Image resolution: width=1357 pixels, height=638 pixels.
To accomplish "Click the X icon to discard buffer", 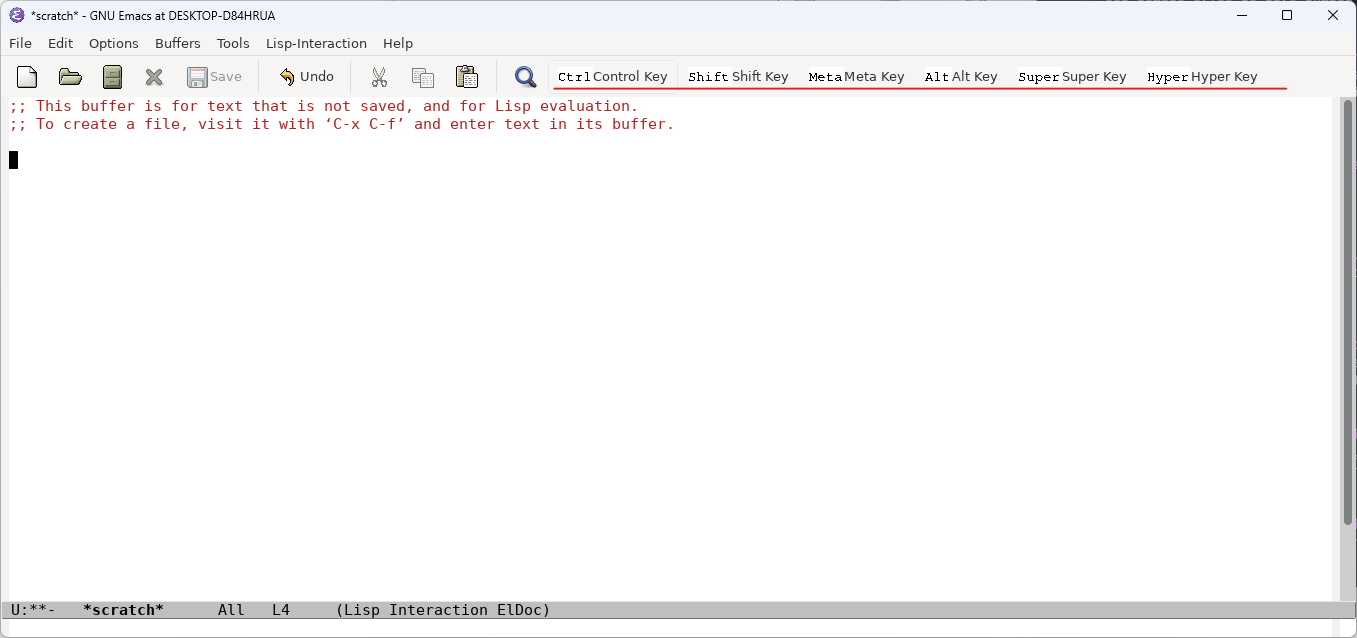I will [x=154, y=77].
